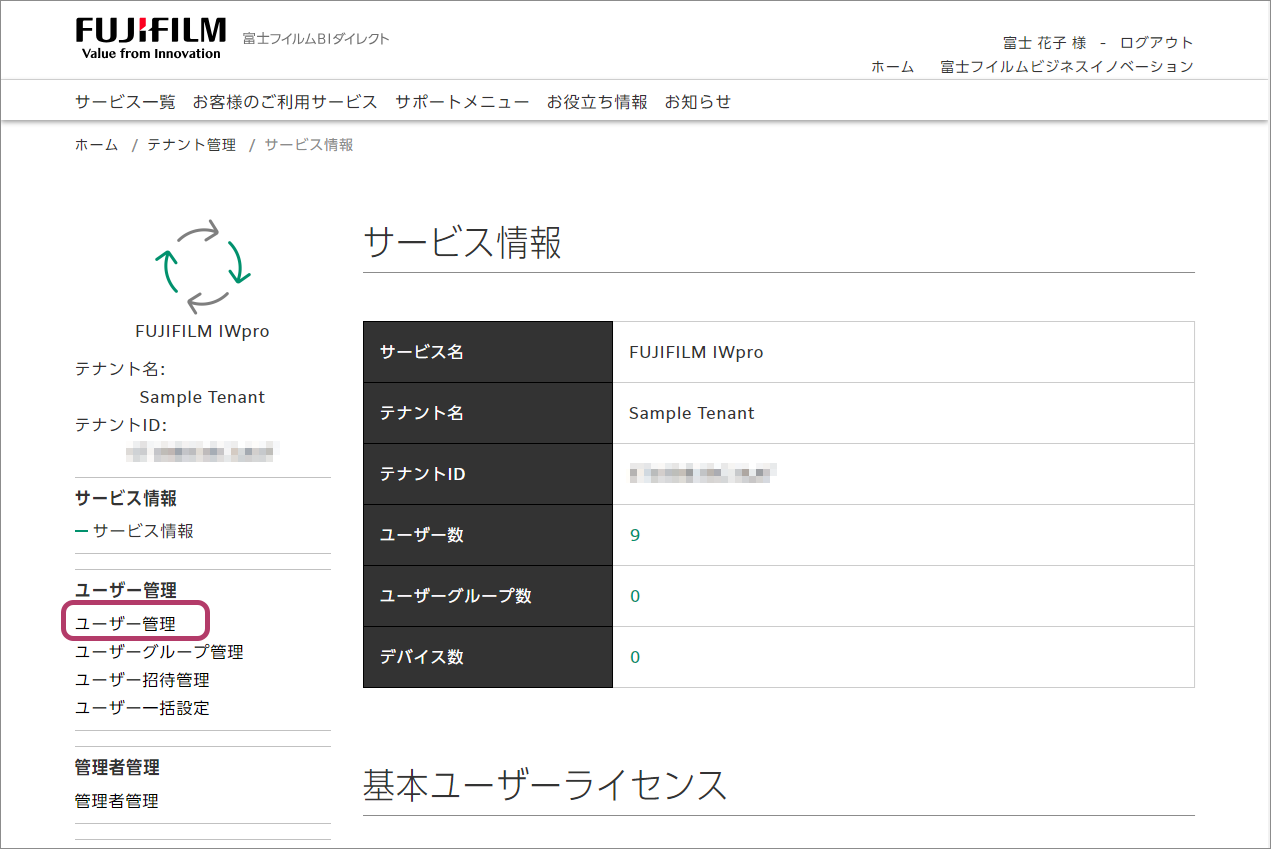Click Sample Tenant in the テナント名 table row

(692, 413)
